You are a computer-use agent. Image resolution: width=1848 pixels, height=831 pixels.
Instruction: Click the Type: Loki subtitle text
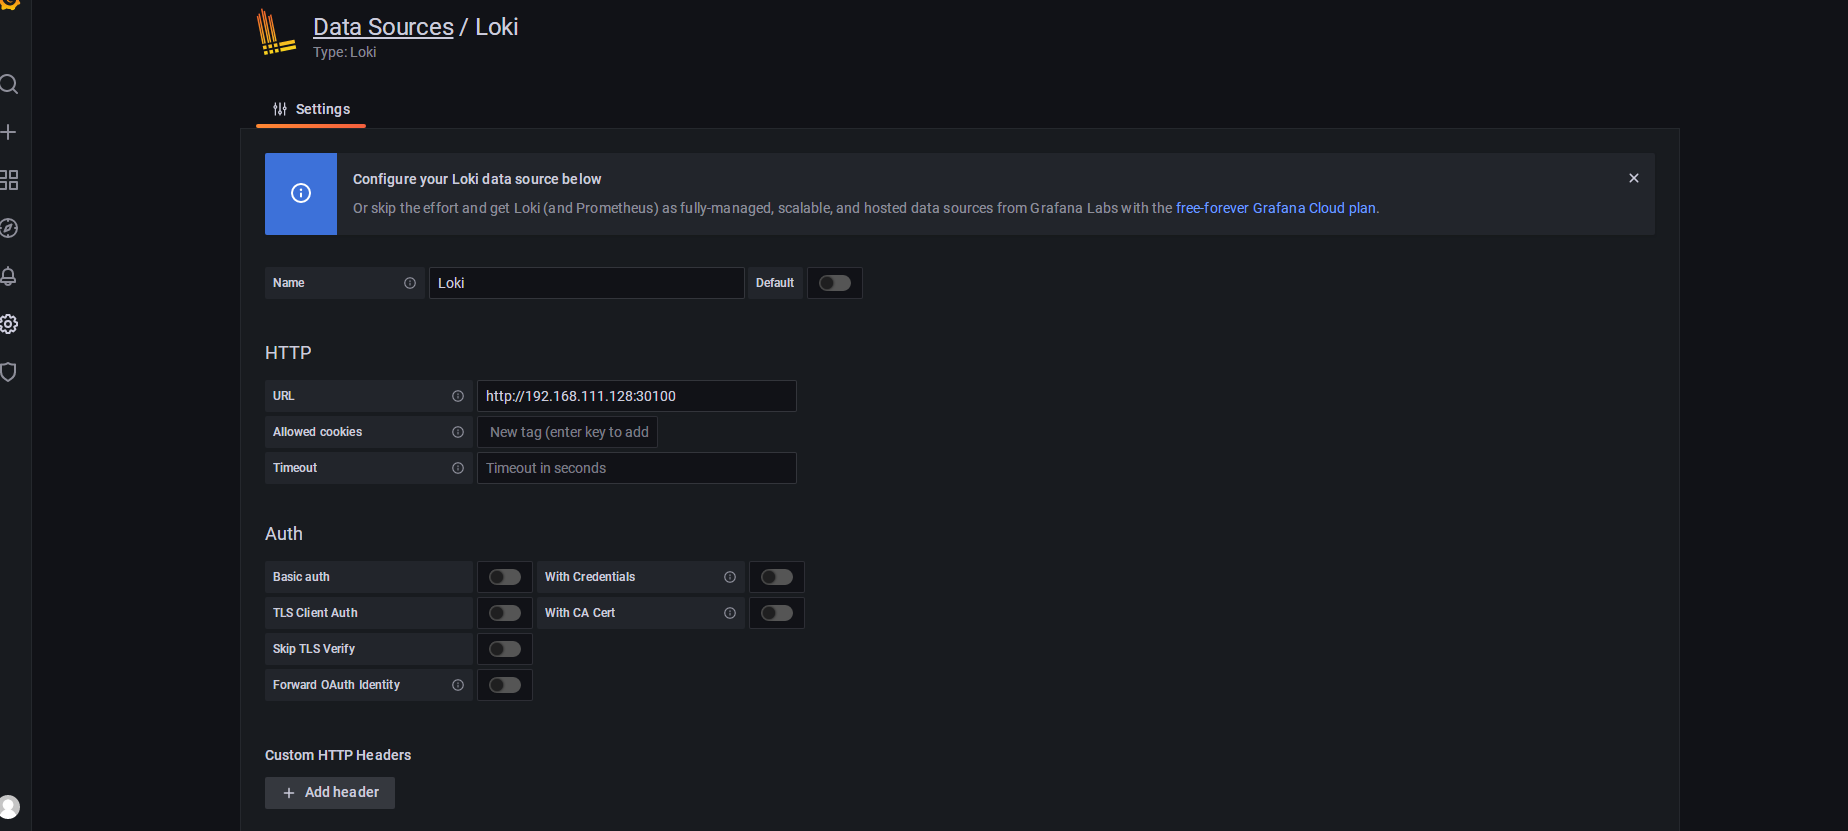point(345,52)
